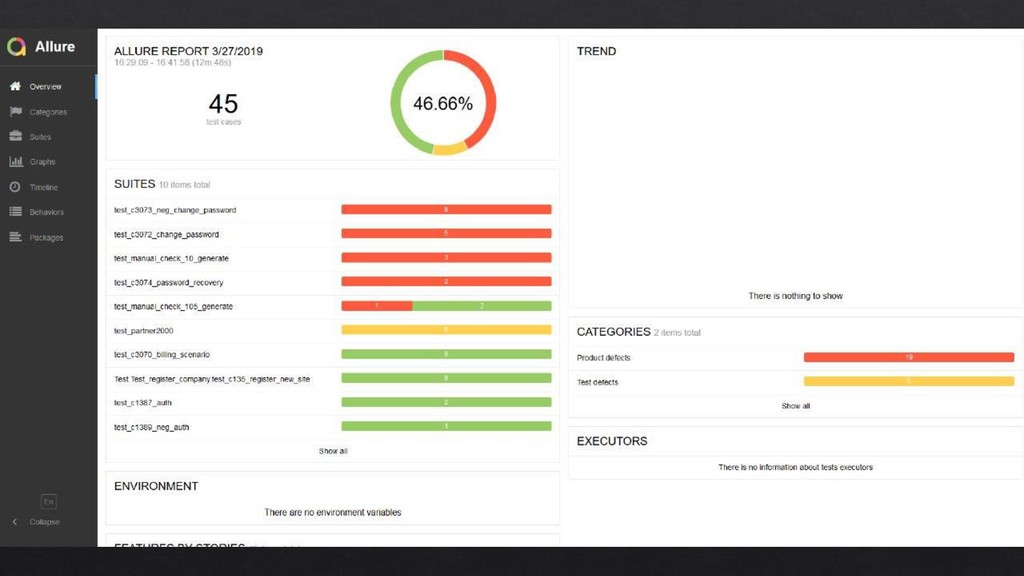
Task: Open suite test_c135_register_new_site
Action: pos(332,379)
